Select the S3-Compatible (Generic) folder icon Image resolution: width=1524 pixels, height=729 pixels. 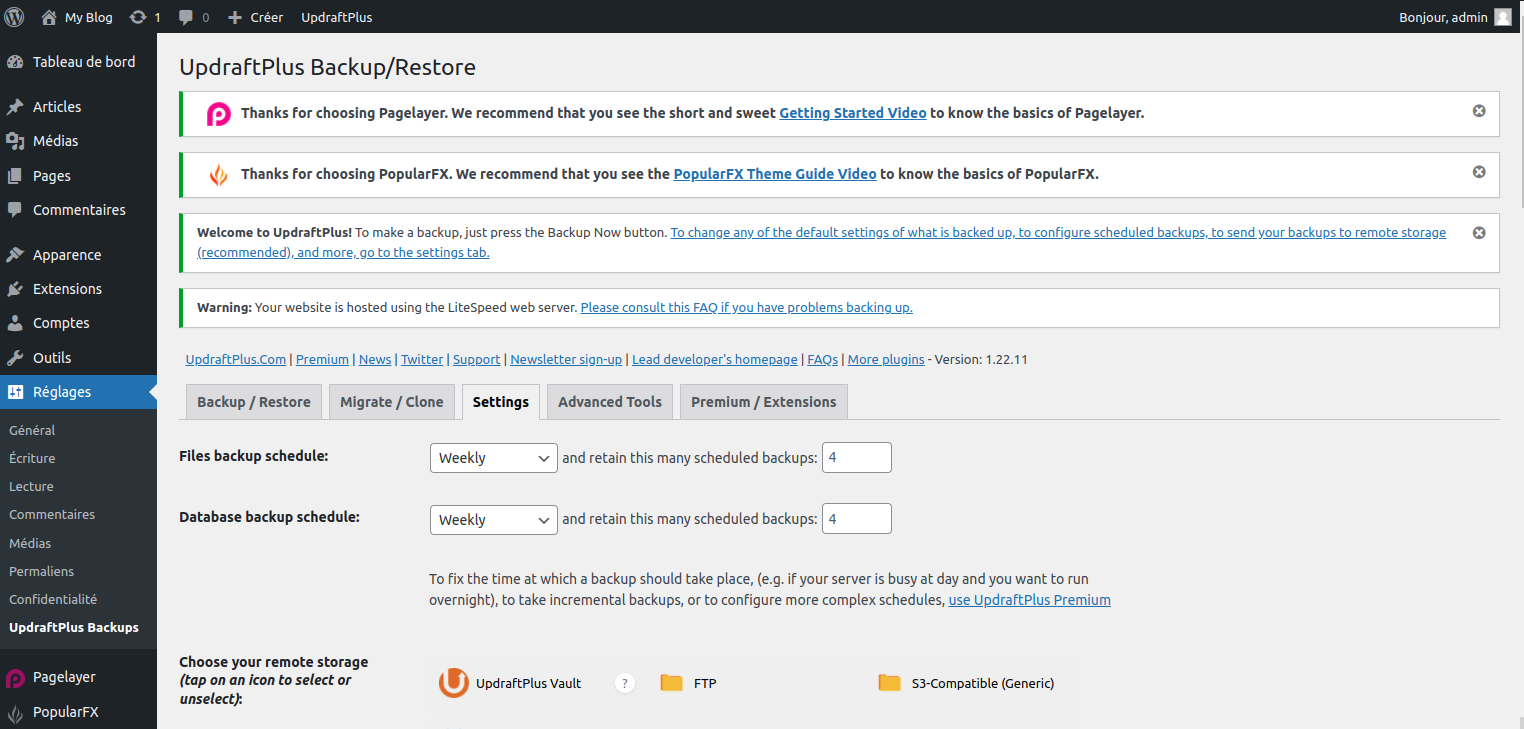tap(889, 683)
